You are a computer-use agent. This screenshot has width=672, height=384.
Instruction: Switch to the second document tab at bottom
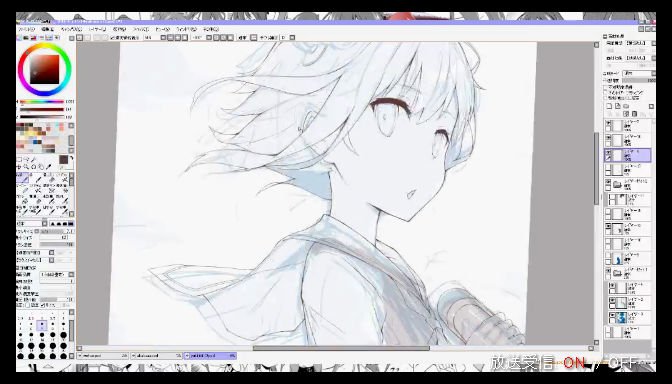pos(157,356)
